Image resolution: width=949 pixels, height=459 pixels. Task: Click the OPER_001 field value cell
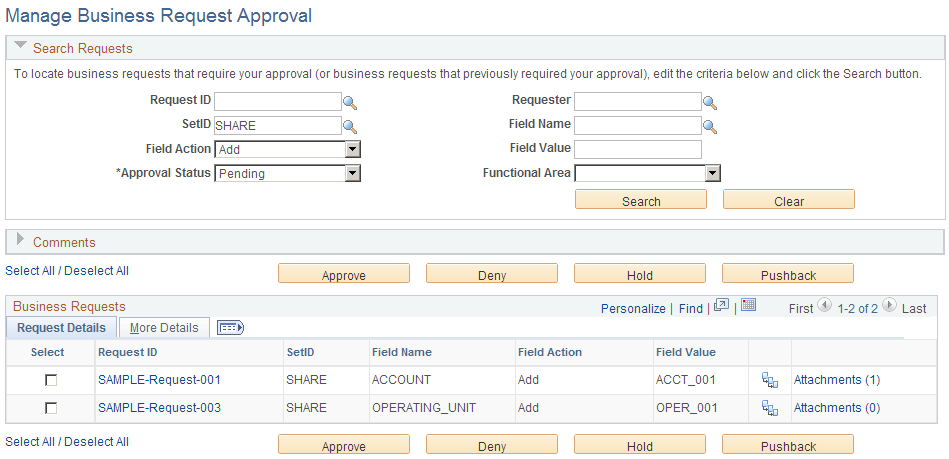pyautogui.click(x=687, y=408)
